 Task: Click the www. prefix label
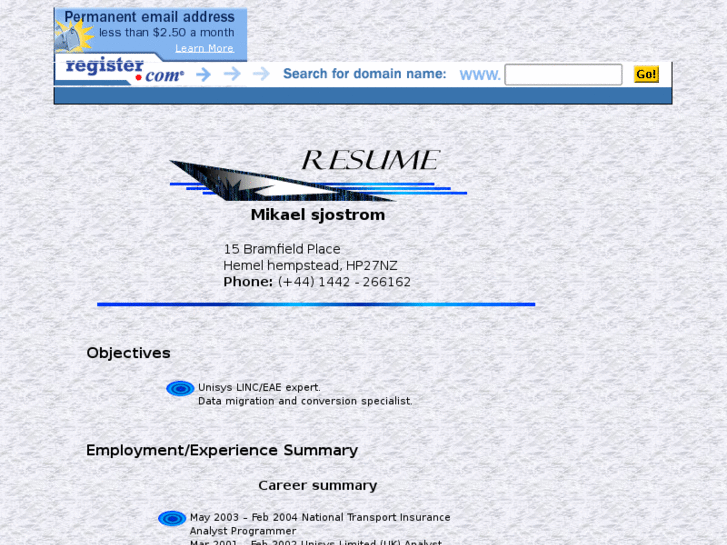tap(480, 76)
